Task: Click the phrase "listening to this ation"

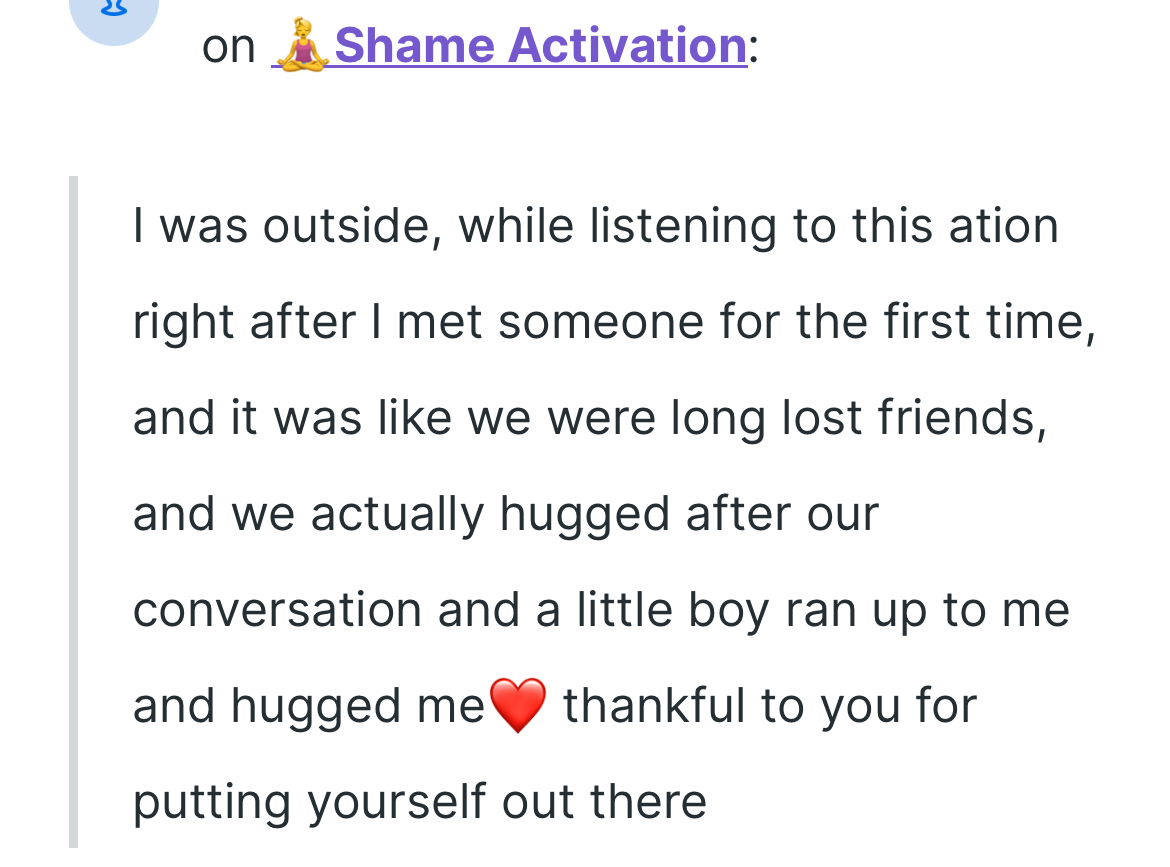Action: pyautogui.click(x=823, y=226)
